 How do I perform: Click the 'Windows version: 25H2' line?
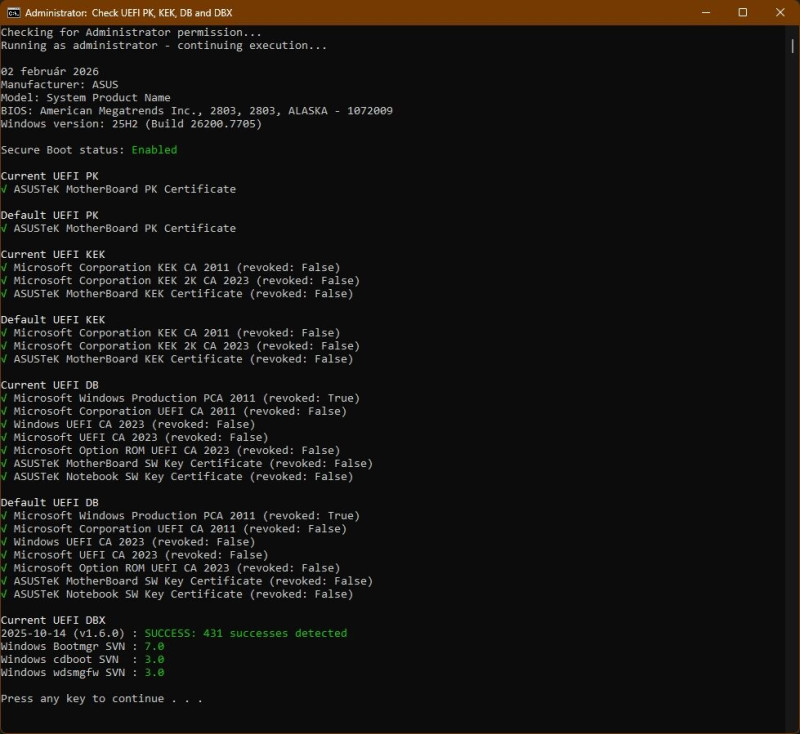(131, 124)
